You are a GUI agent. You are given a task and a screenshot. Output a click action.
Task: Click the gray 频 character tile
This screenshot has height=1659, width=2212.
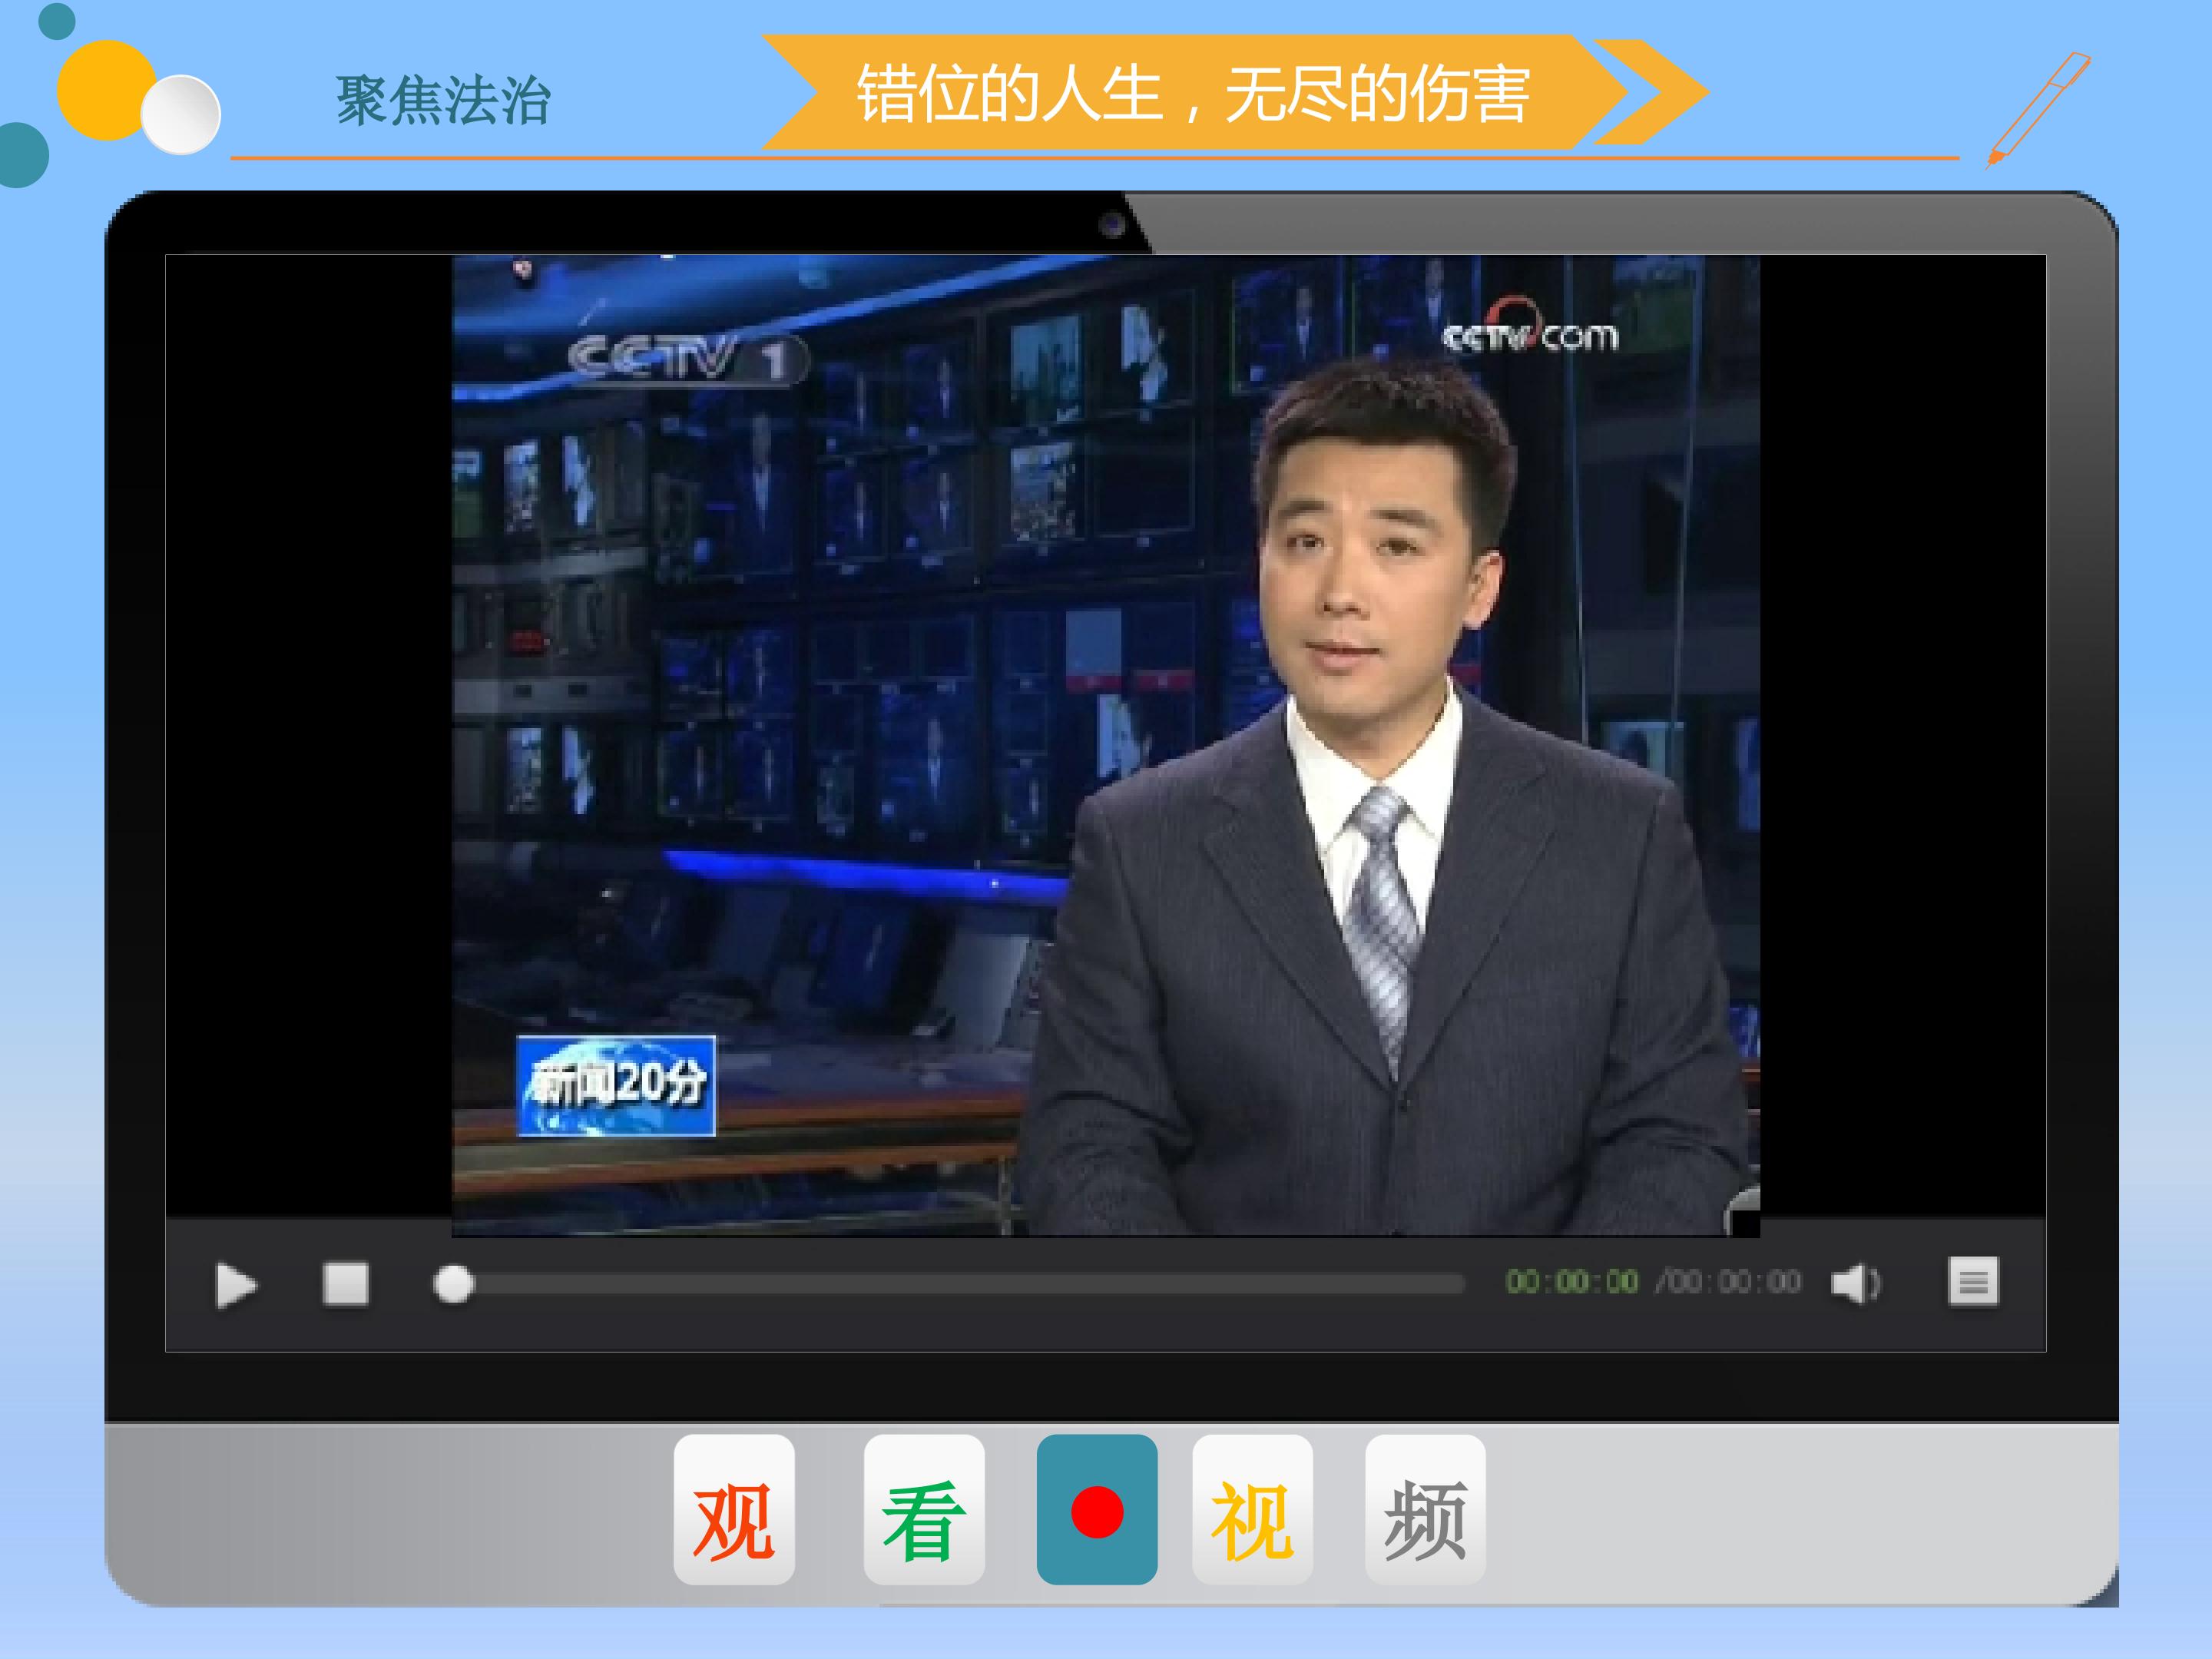click(x=1425, y=1510)
